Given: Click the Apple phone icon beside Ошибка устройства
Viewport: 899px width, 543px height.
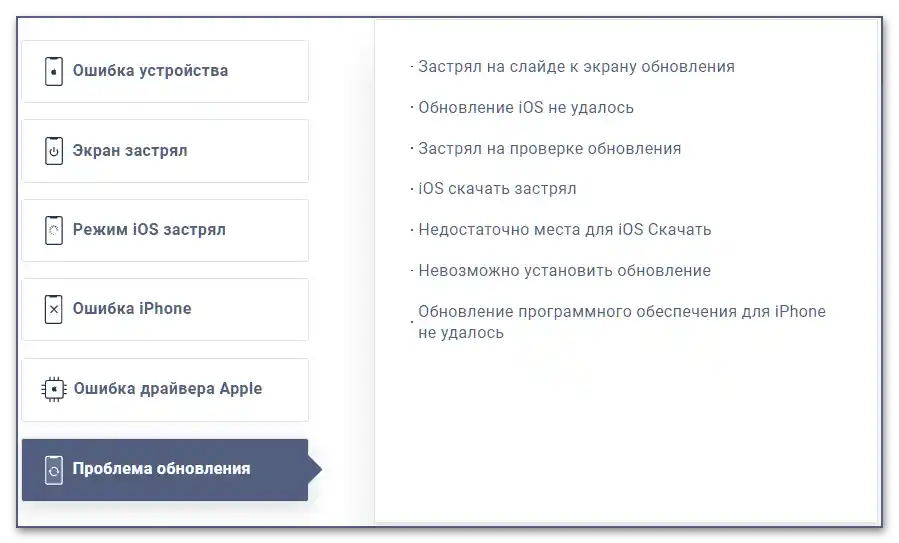Looking at the screenshot, I should click(54, 72).
